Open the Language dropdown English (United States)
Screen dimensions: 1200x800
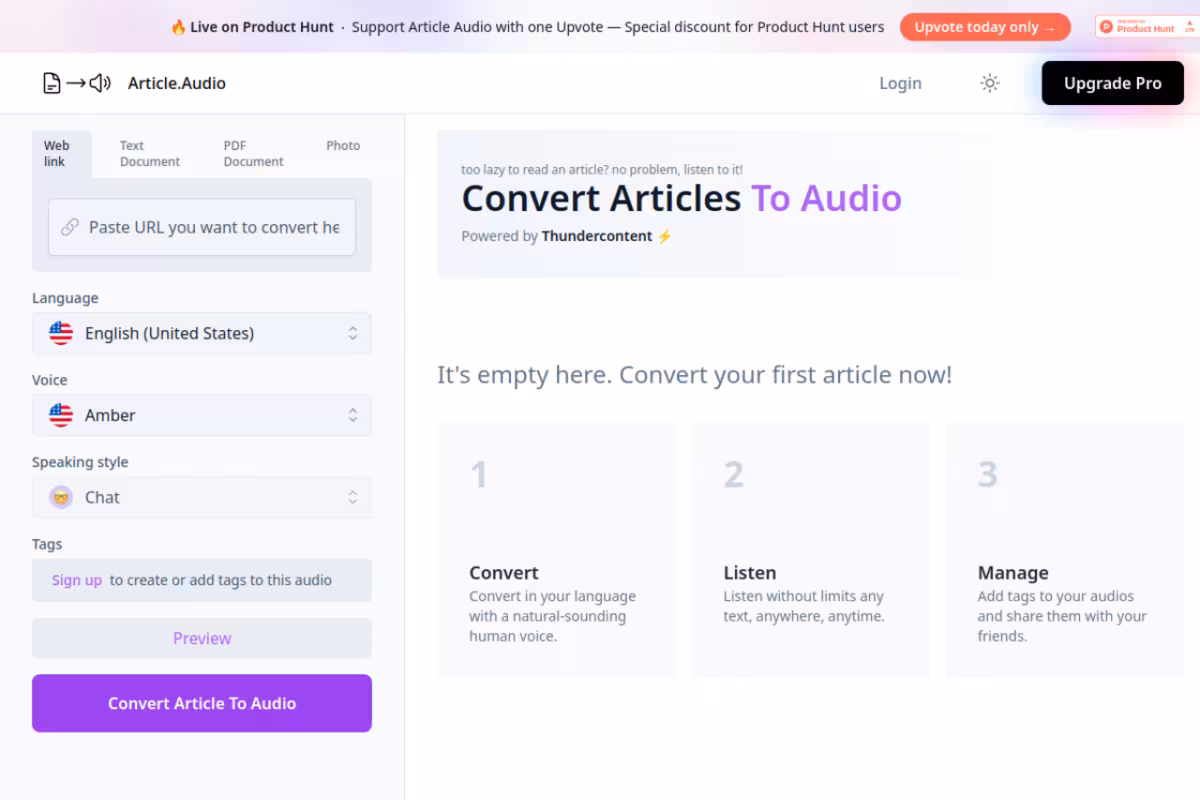pyautogui.click(x=202, y=333)
